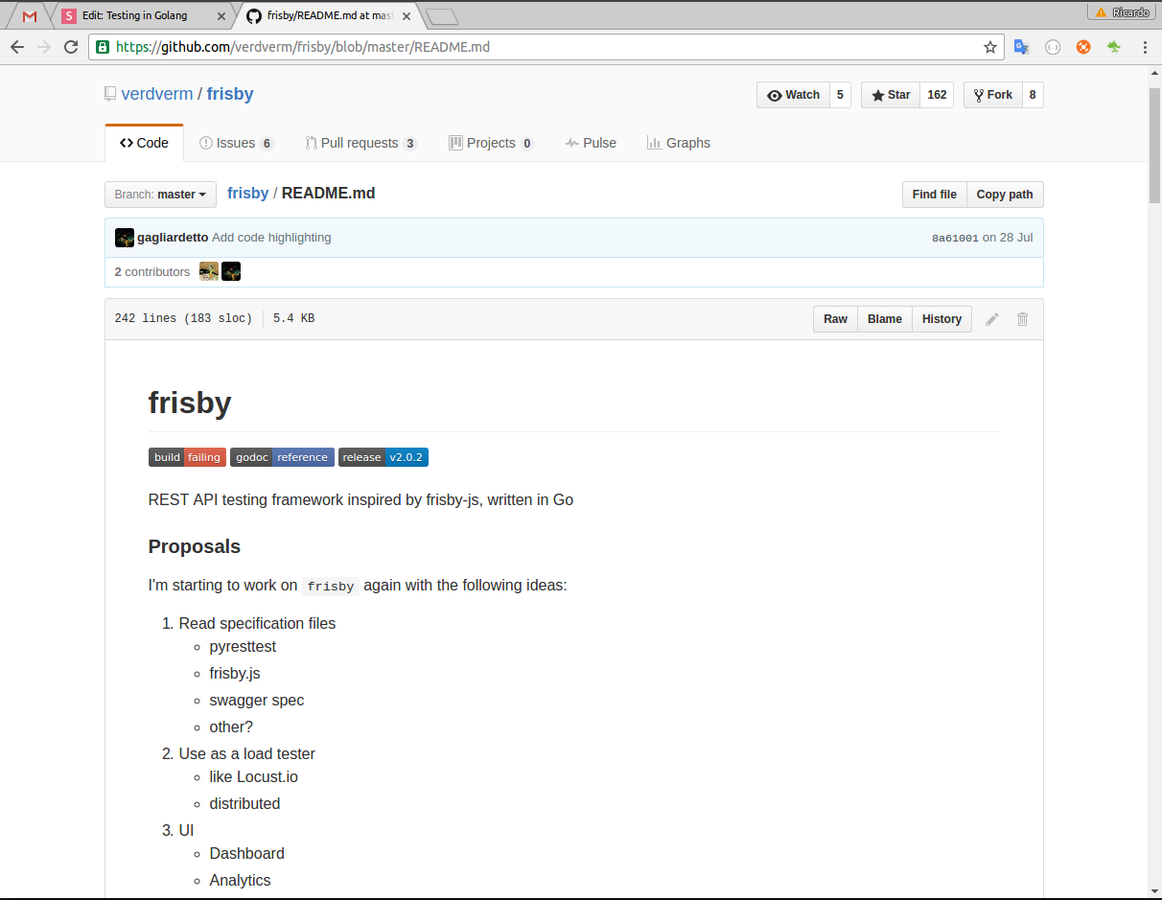Click the repository book icon near verdverm
The height and width of the screenshot is (900, 1162).
(x=110, y=93)
